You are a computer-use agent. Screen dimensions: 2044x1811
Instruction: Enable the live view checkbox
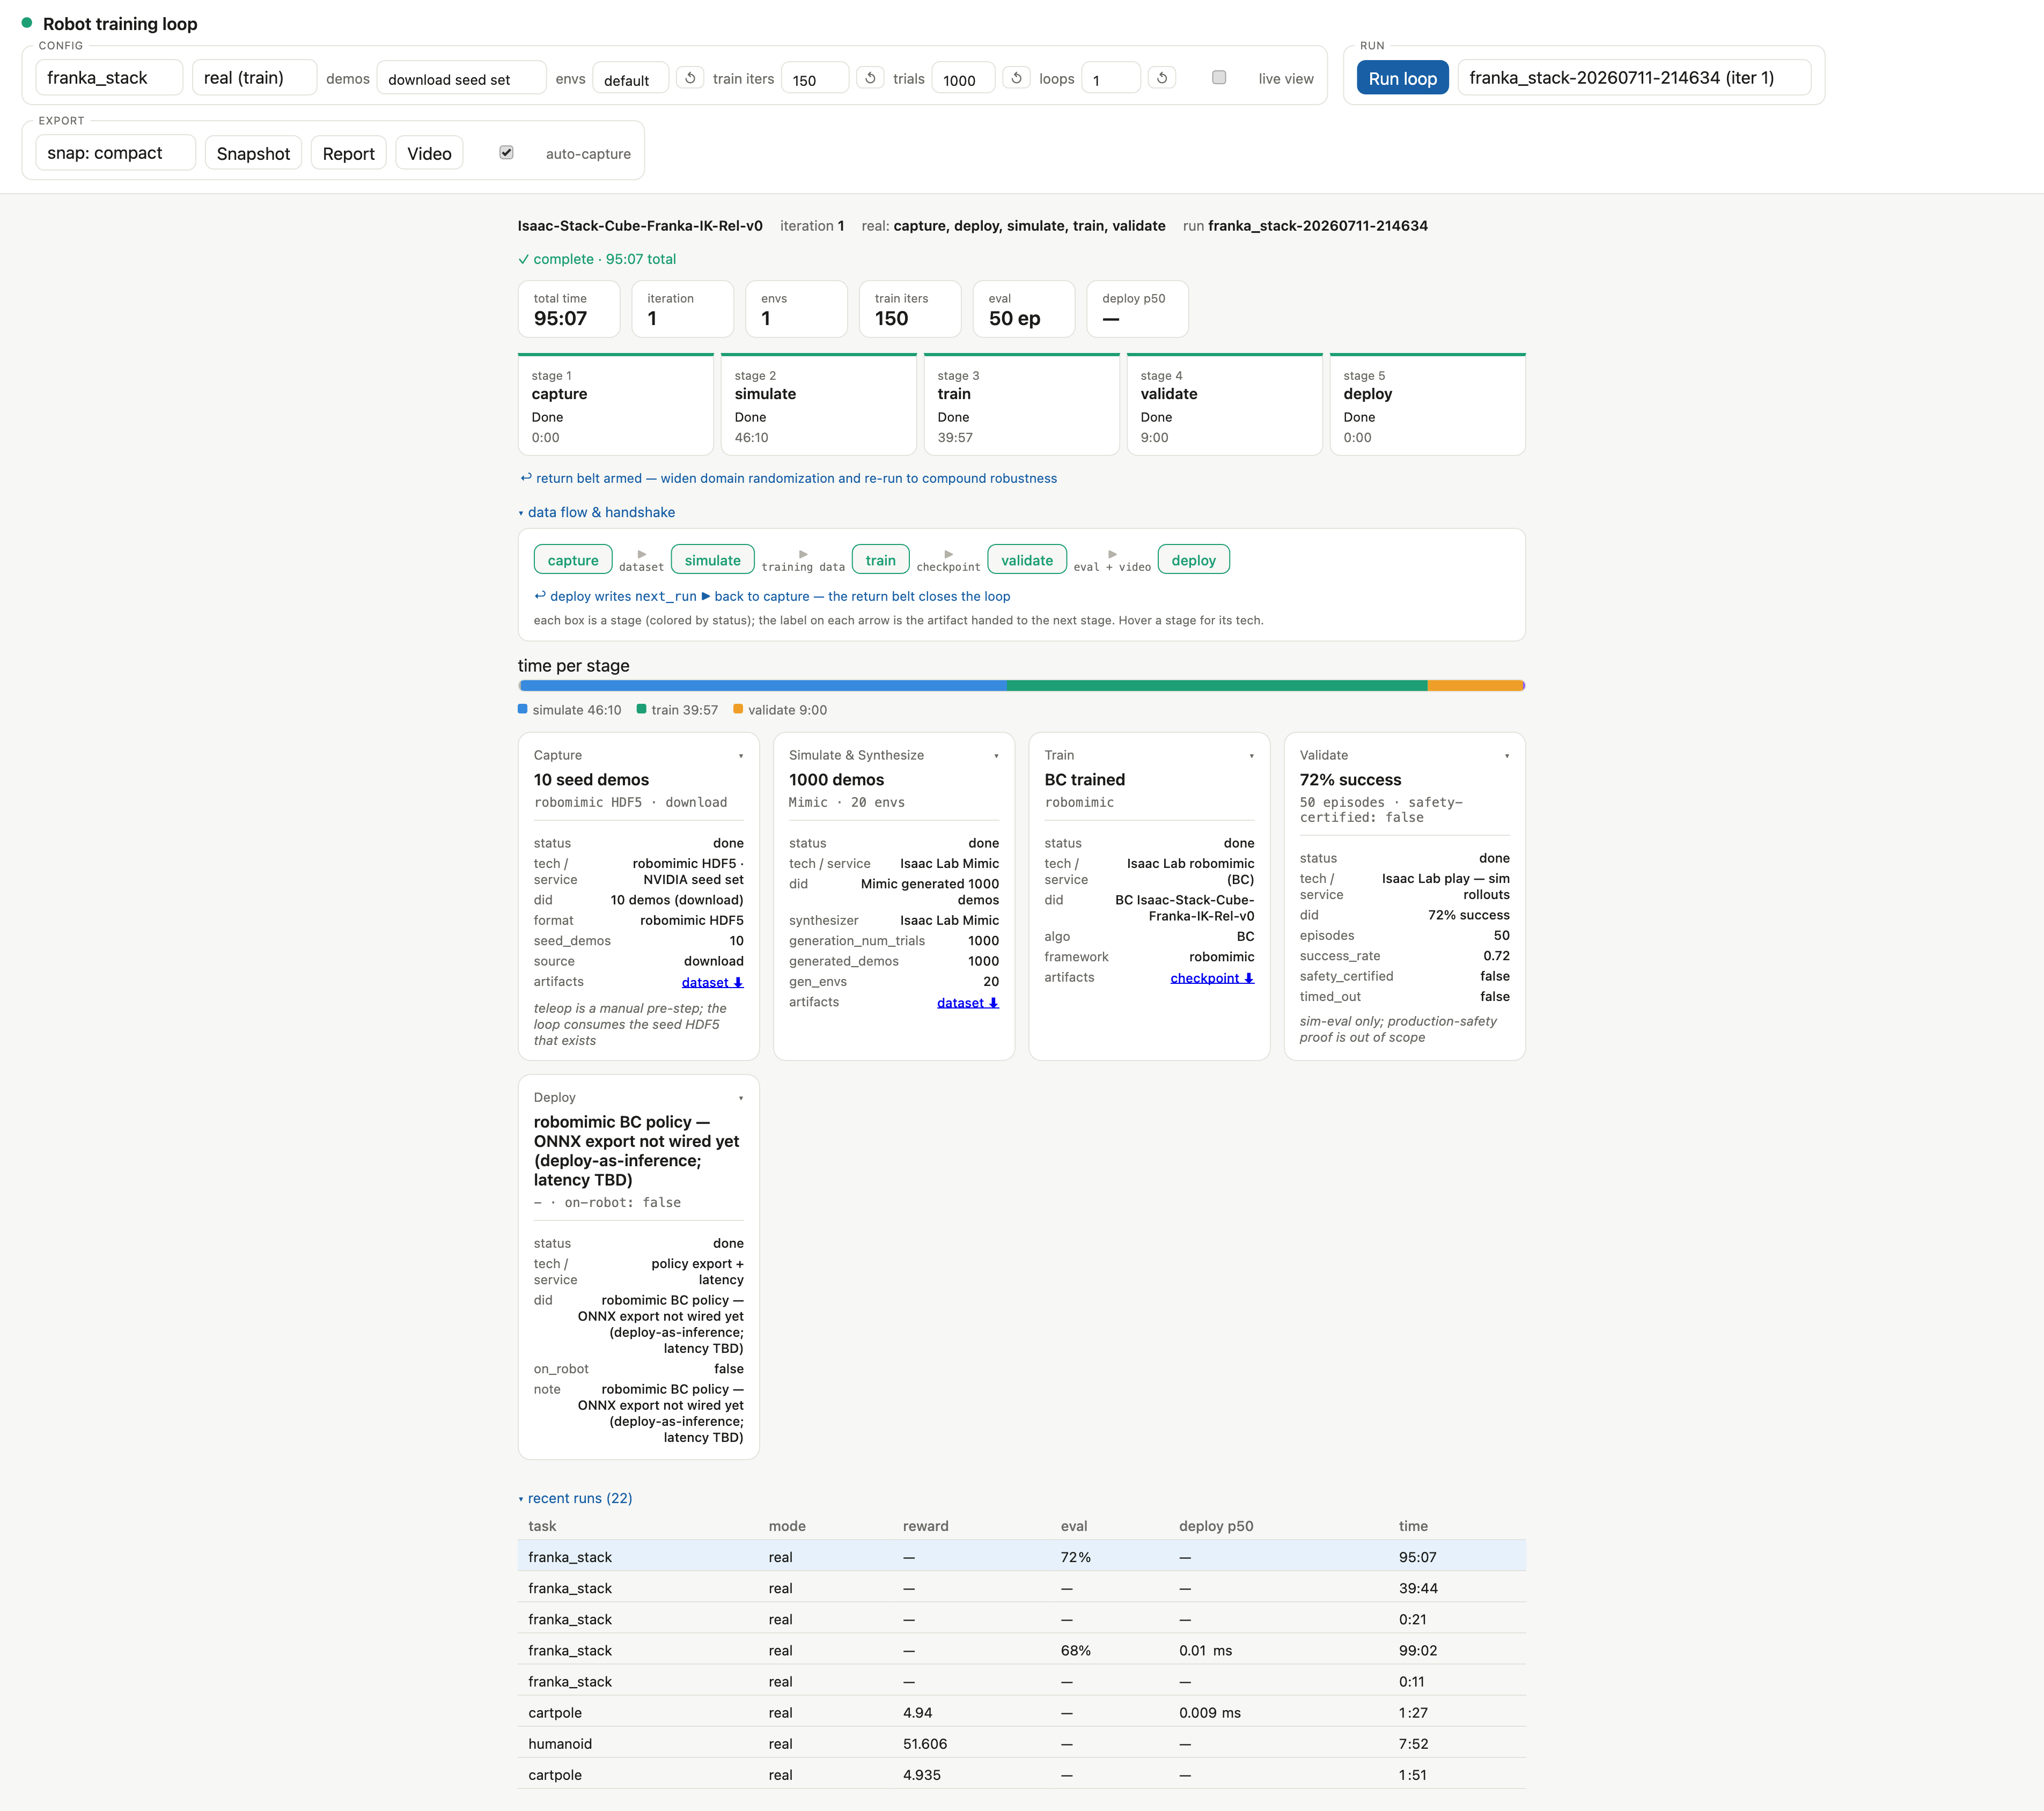coord(1218,78)
